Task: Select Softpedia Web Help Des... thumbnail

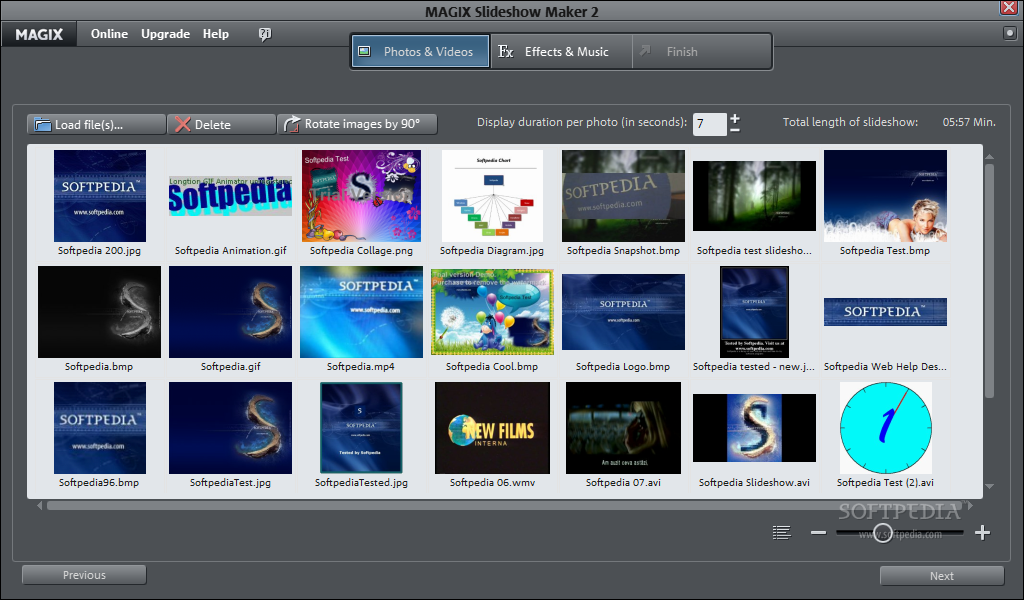Action: coord(886,312)
